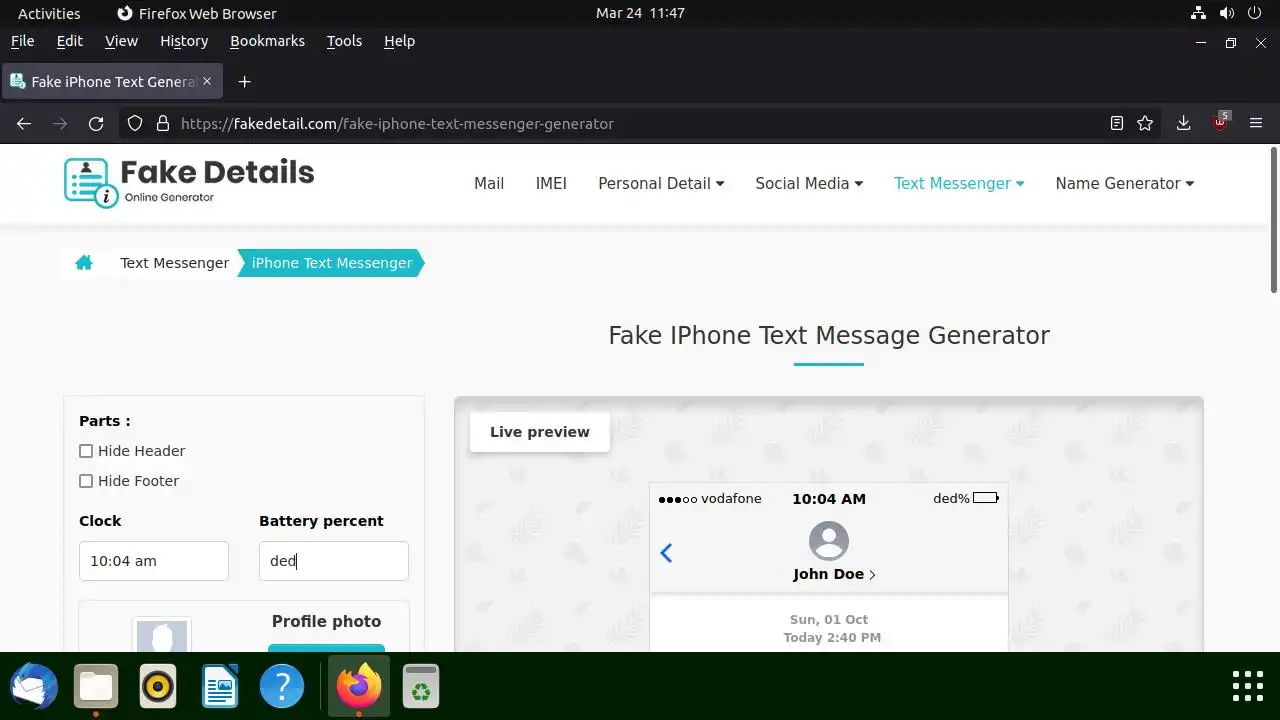Expand the Social Media dropdown menu

[809, 183]
